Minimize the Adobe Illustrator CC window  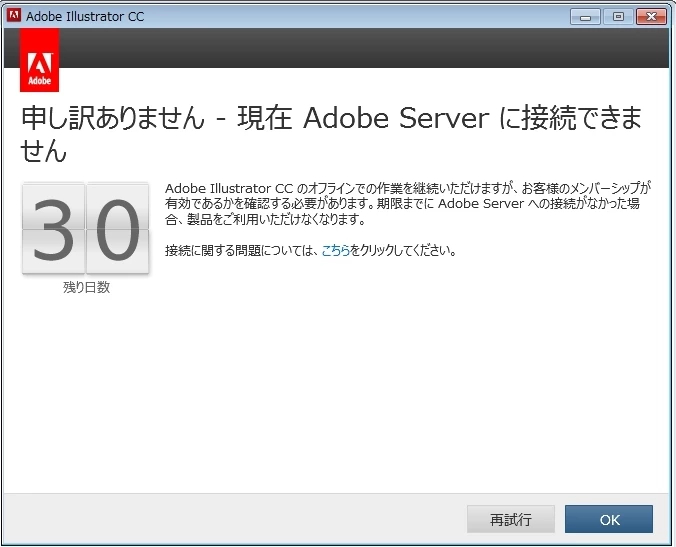coord(585,16)
